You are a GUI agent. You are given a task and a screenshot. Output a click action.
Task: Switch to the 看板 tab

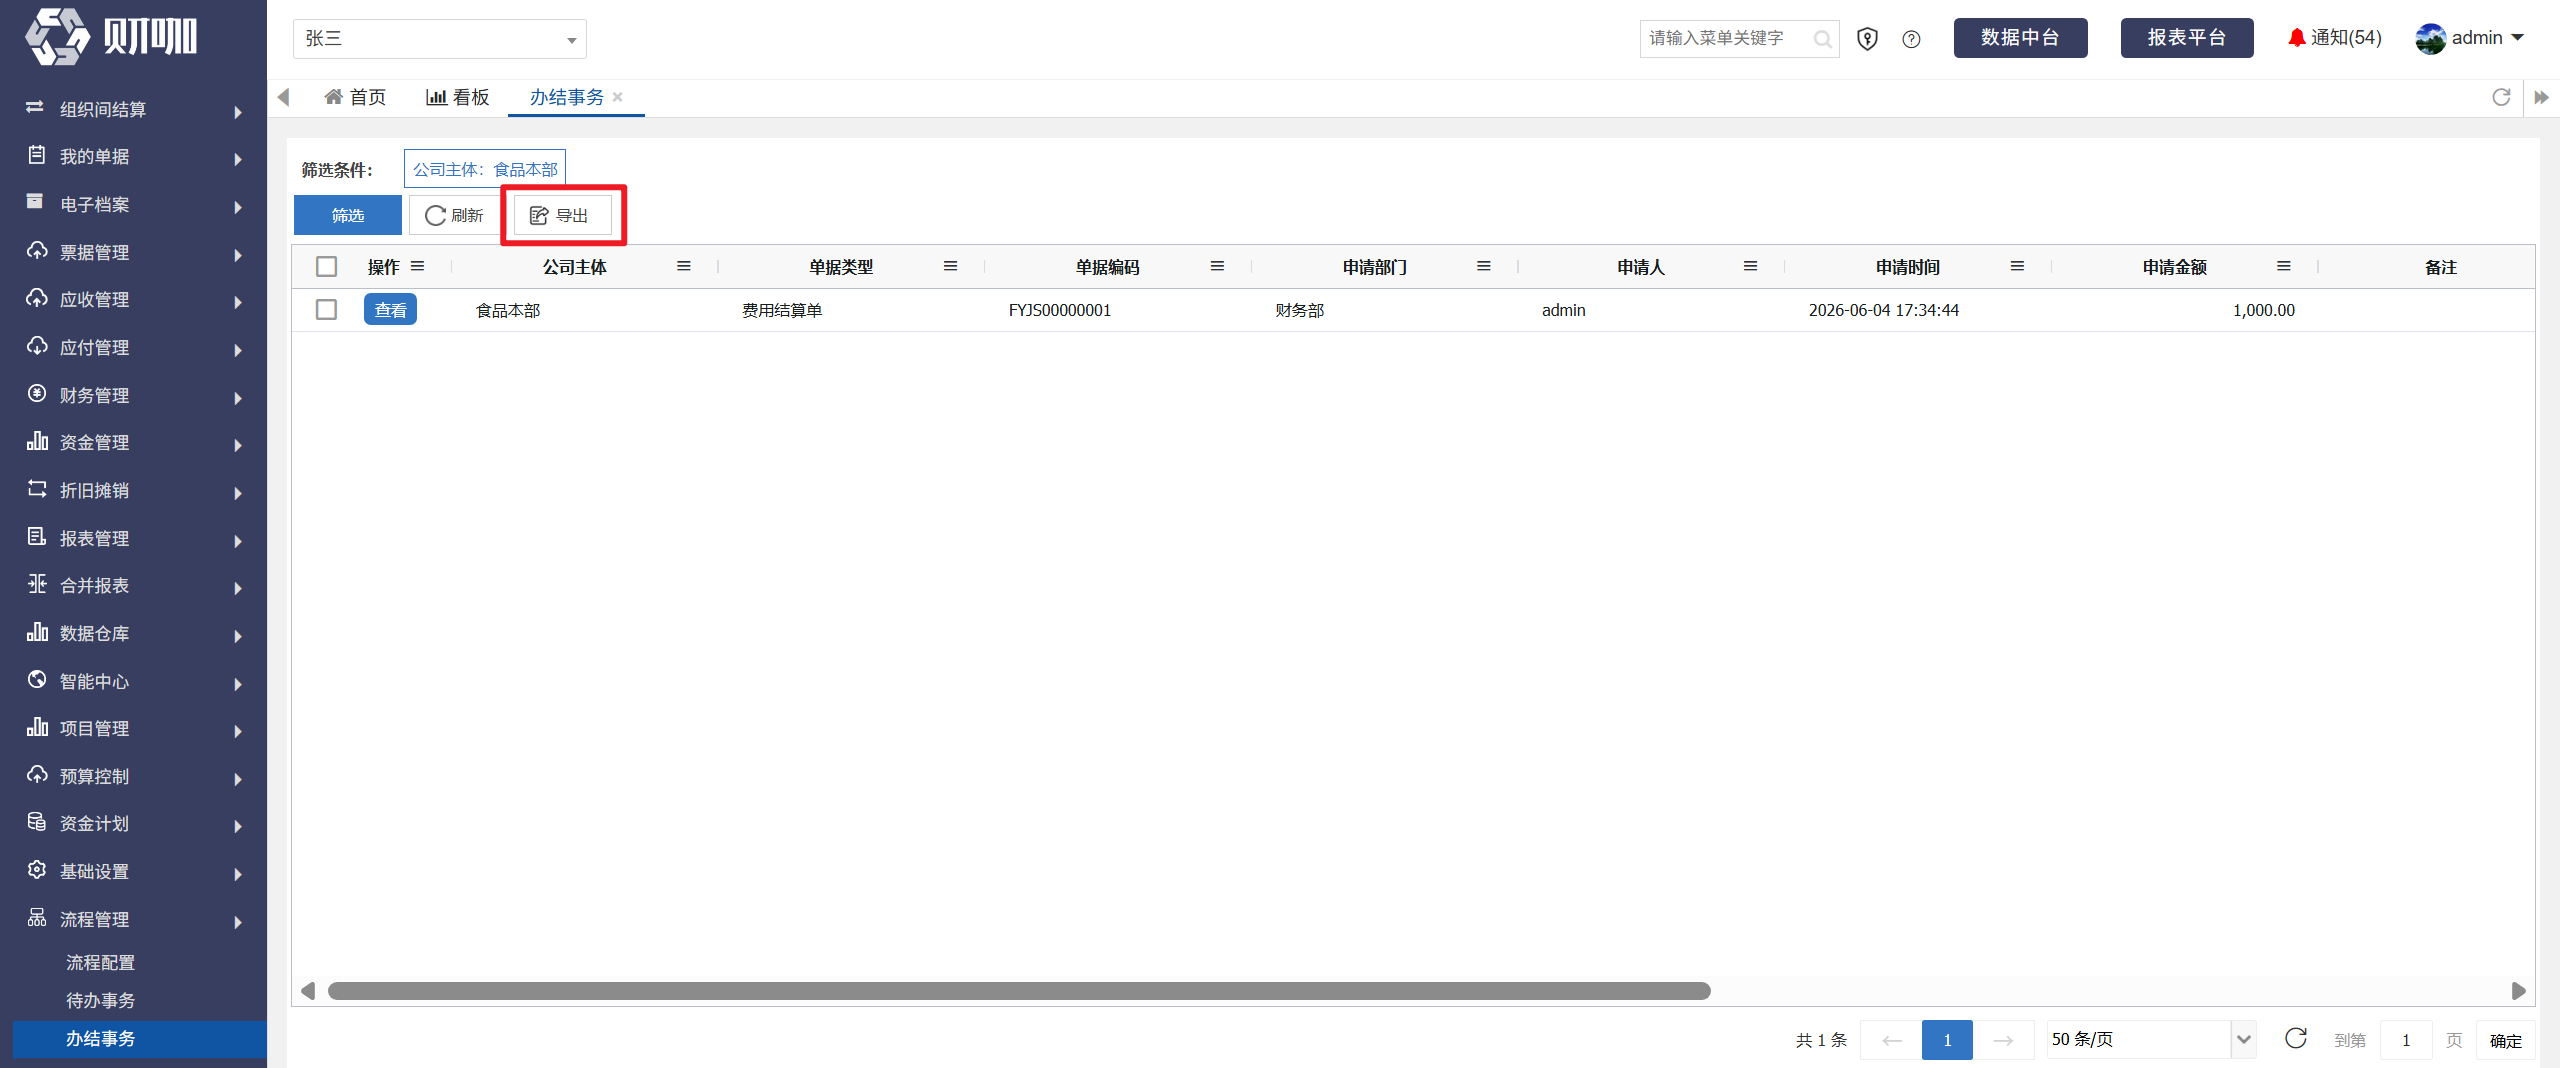(x=458, y=97)
